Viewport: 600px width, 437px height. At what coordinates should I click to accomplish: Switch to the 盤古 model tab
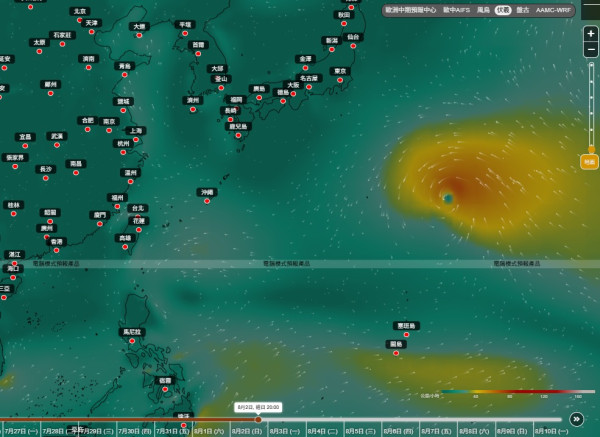coord(523,10)
